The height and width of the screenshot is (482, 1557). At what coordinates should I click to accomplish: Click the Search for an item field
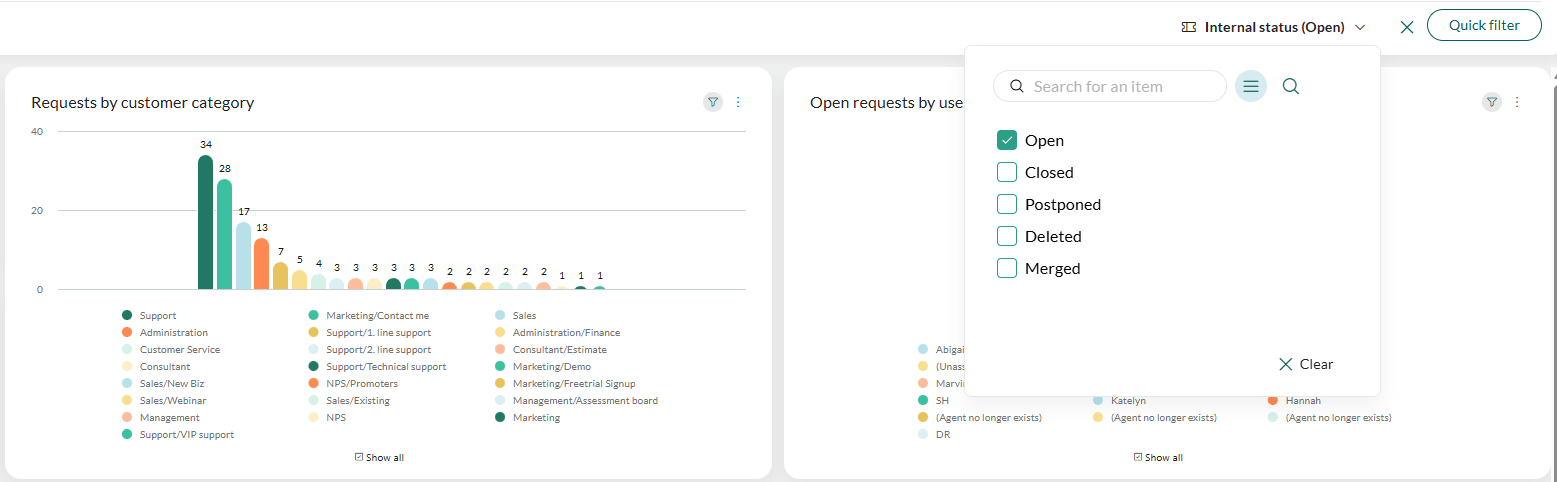click(x=1110, y=86)
